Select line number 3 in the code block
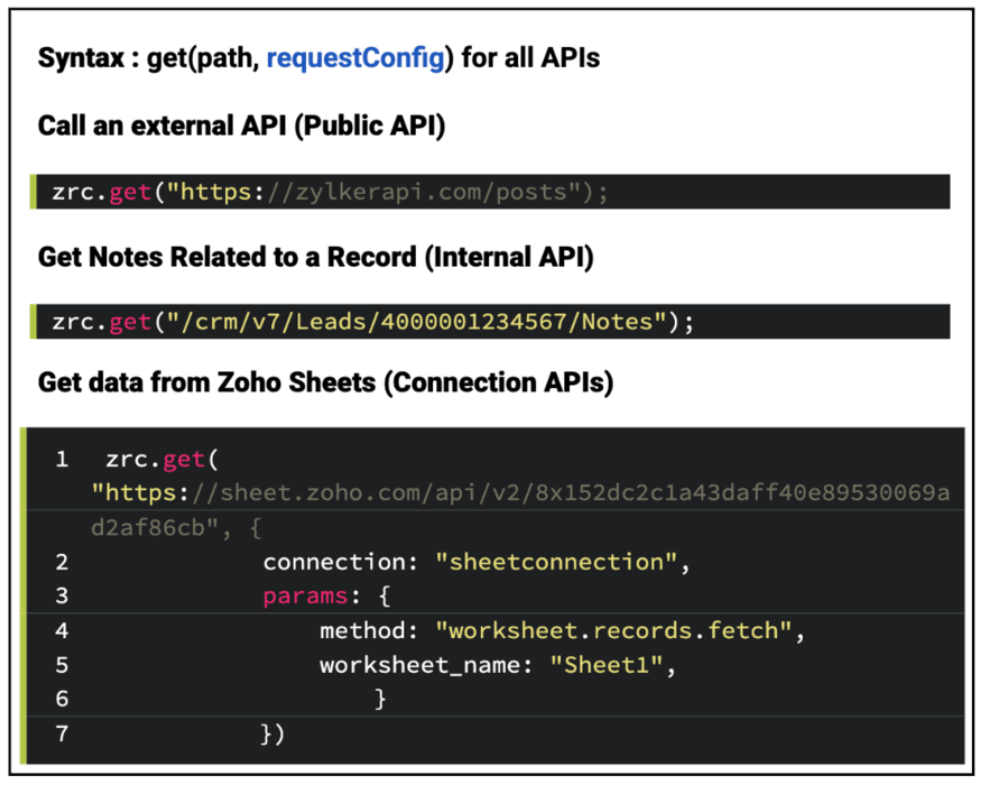The height and width of the screenshot is (786, 982). point(62,596)
